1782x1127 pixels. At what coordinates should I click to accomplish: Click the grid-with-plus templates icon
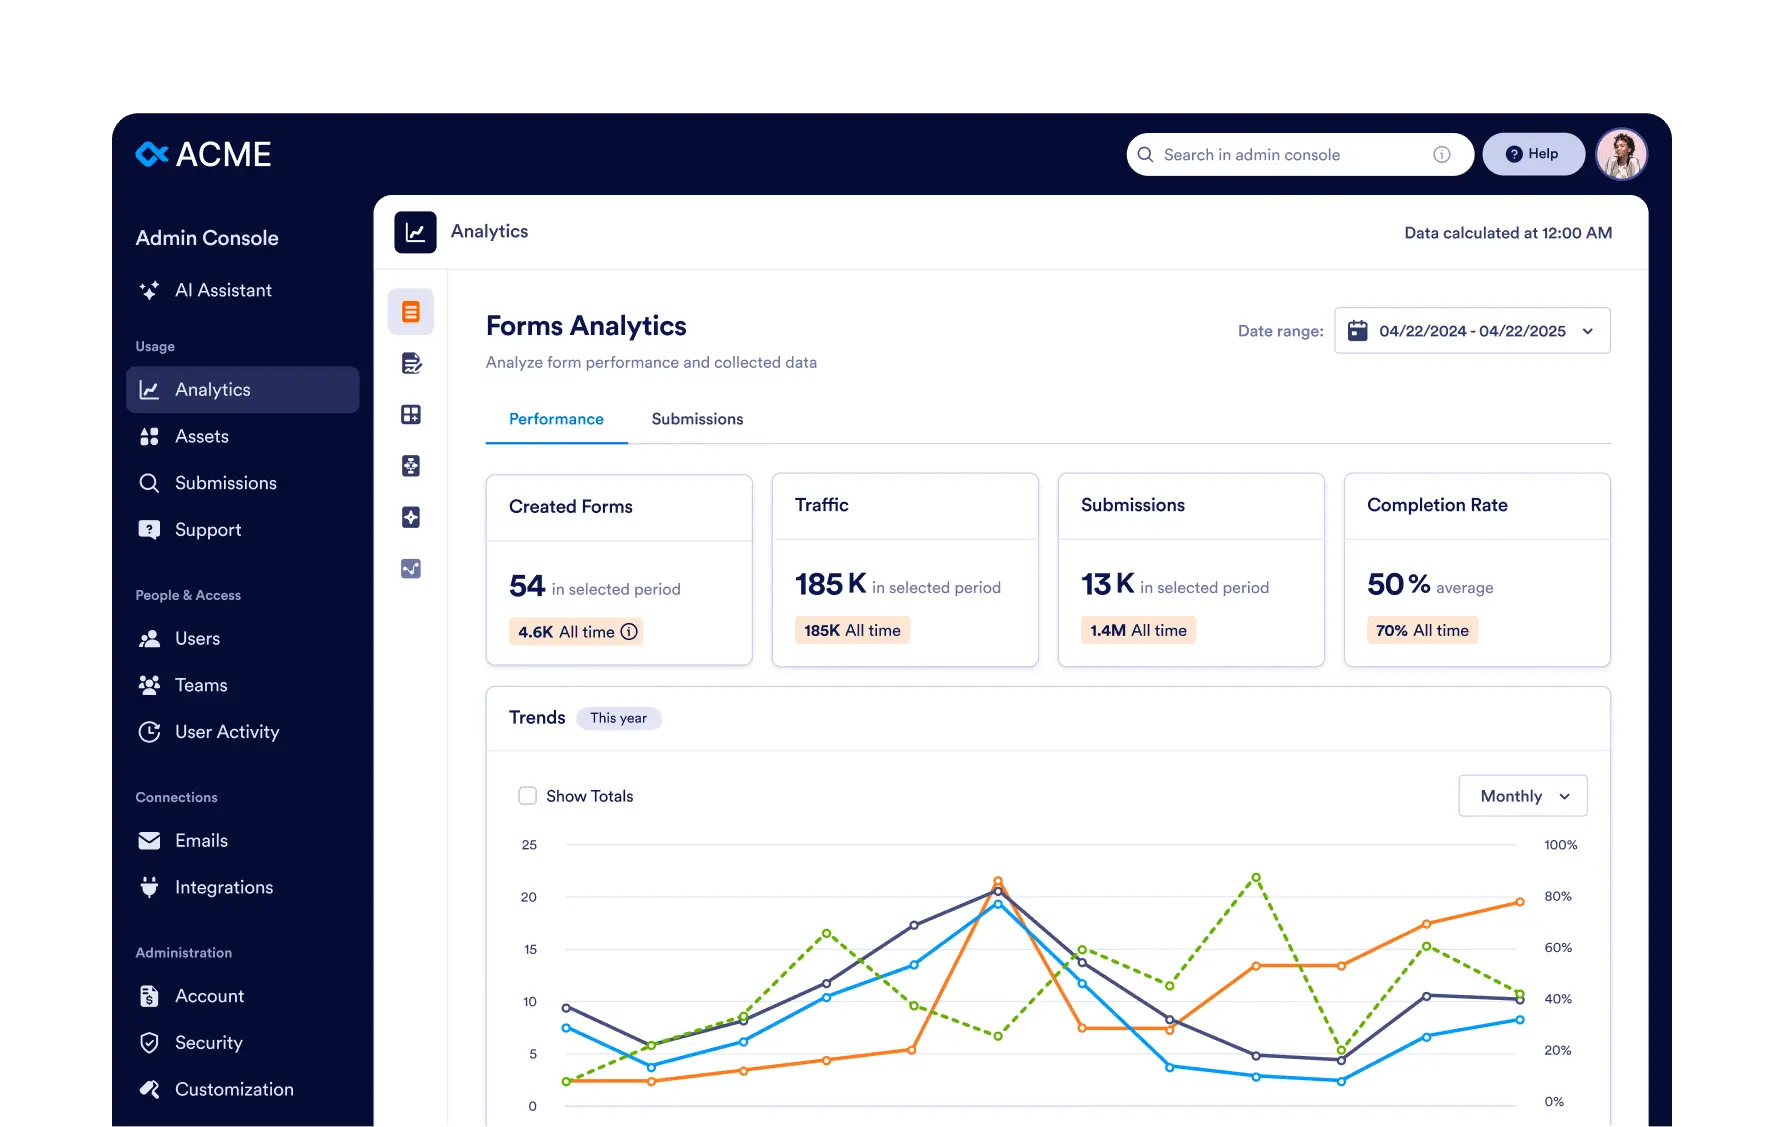pos(411,414)
